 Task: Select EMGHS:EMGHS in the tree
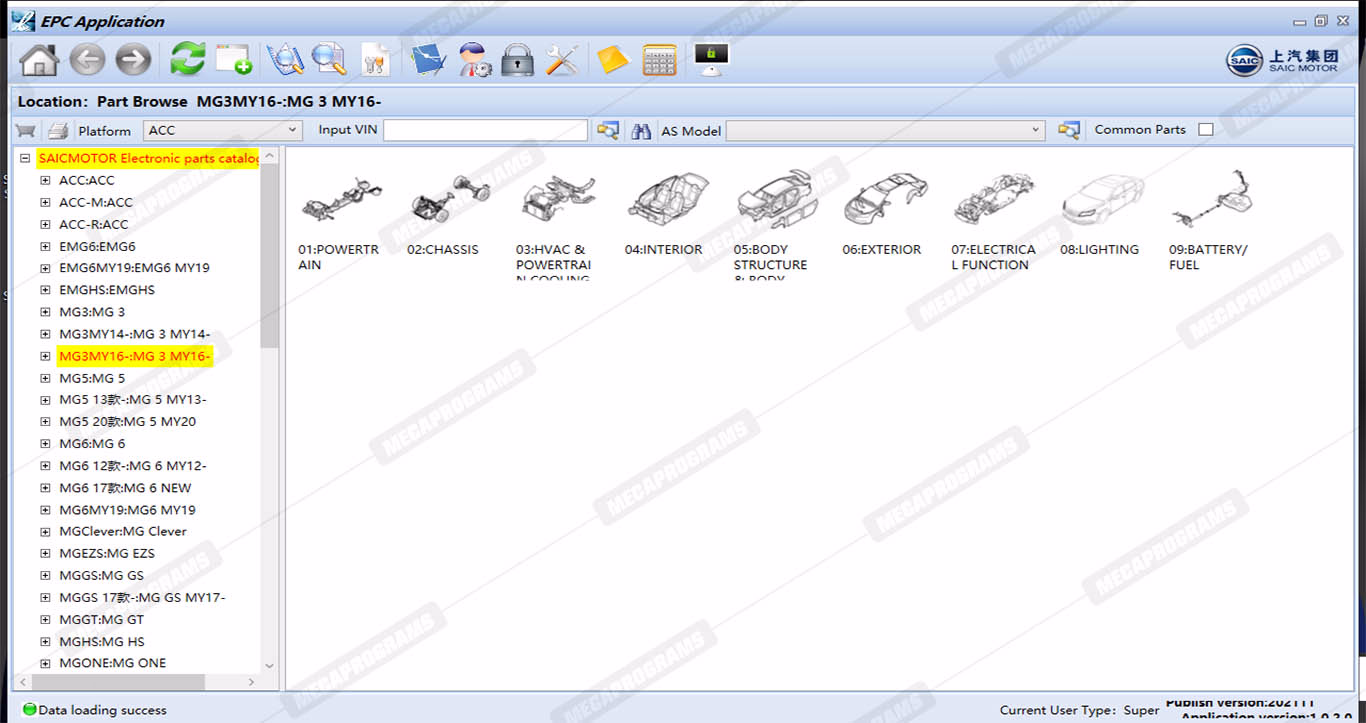click(107, 290)
